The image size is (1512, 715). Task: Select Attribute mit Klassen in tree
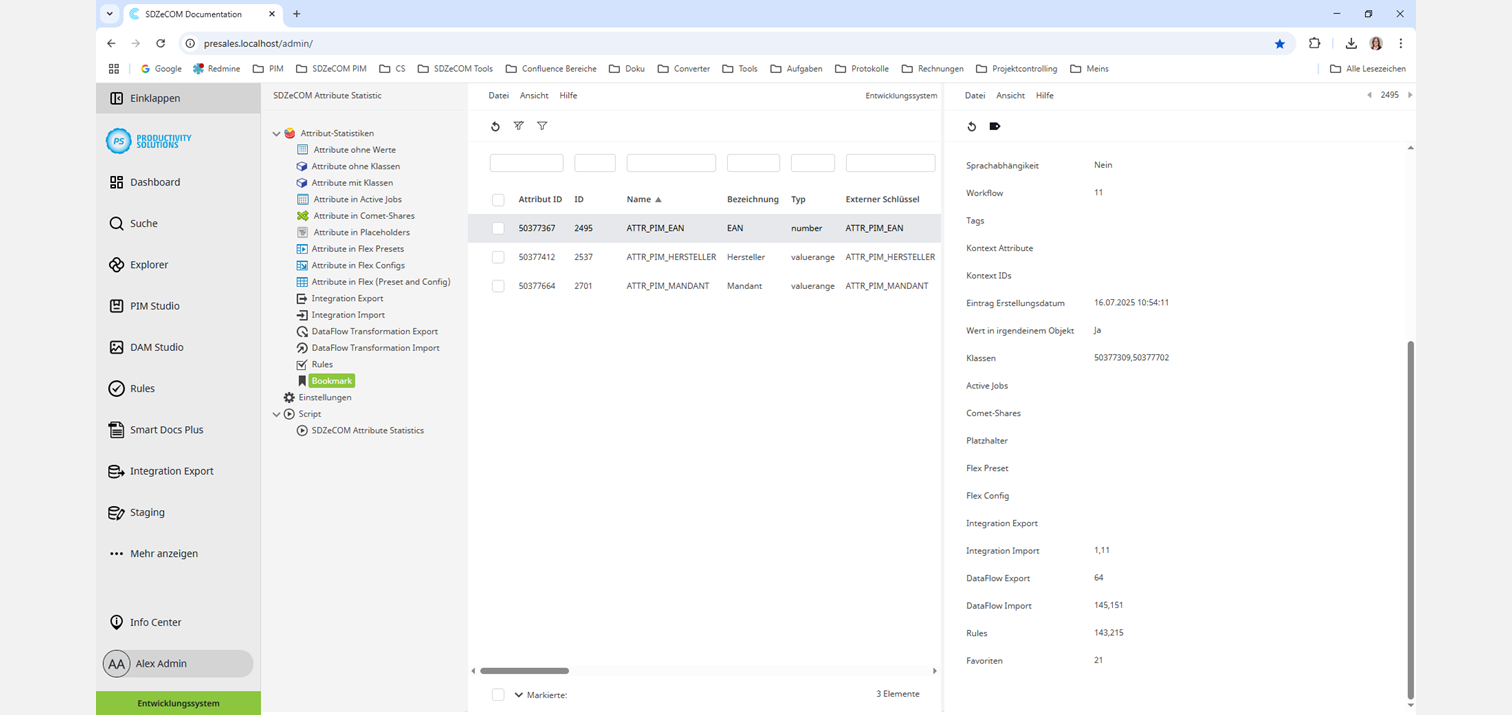tap(351, 183)
